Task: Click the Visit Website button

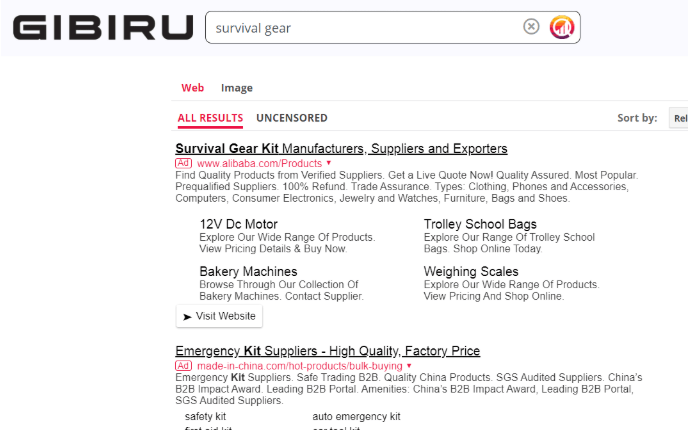Action: (x=219, y=316)
